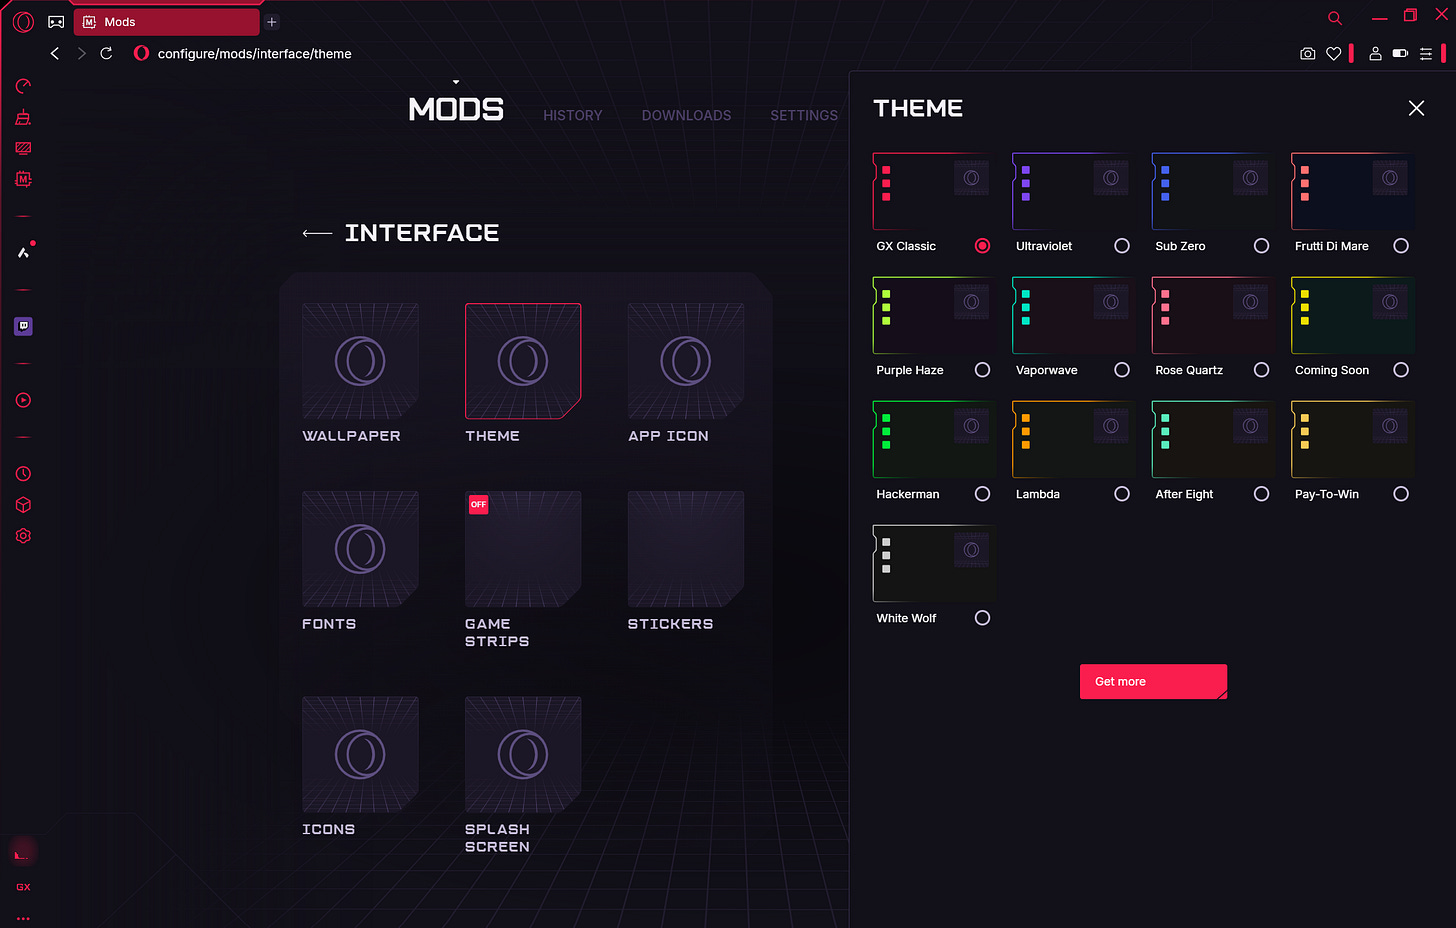Click the Lambda theme preview card
This screenshot has width=1456, height=928.
(1074, 440)
